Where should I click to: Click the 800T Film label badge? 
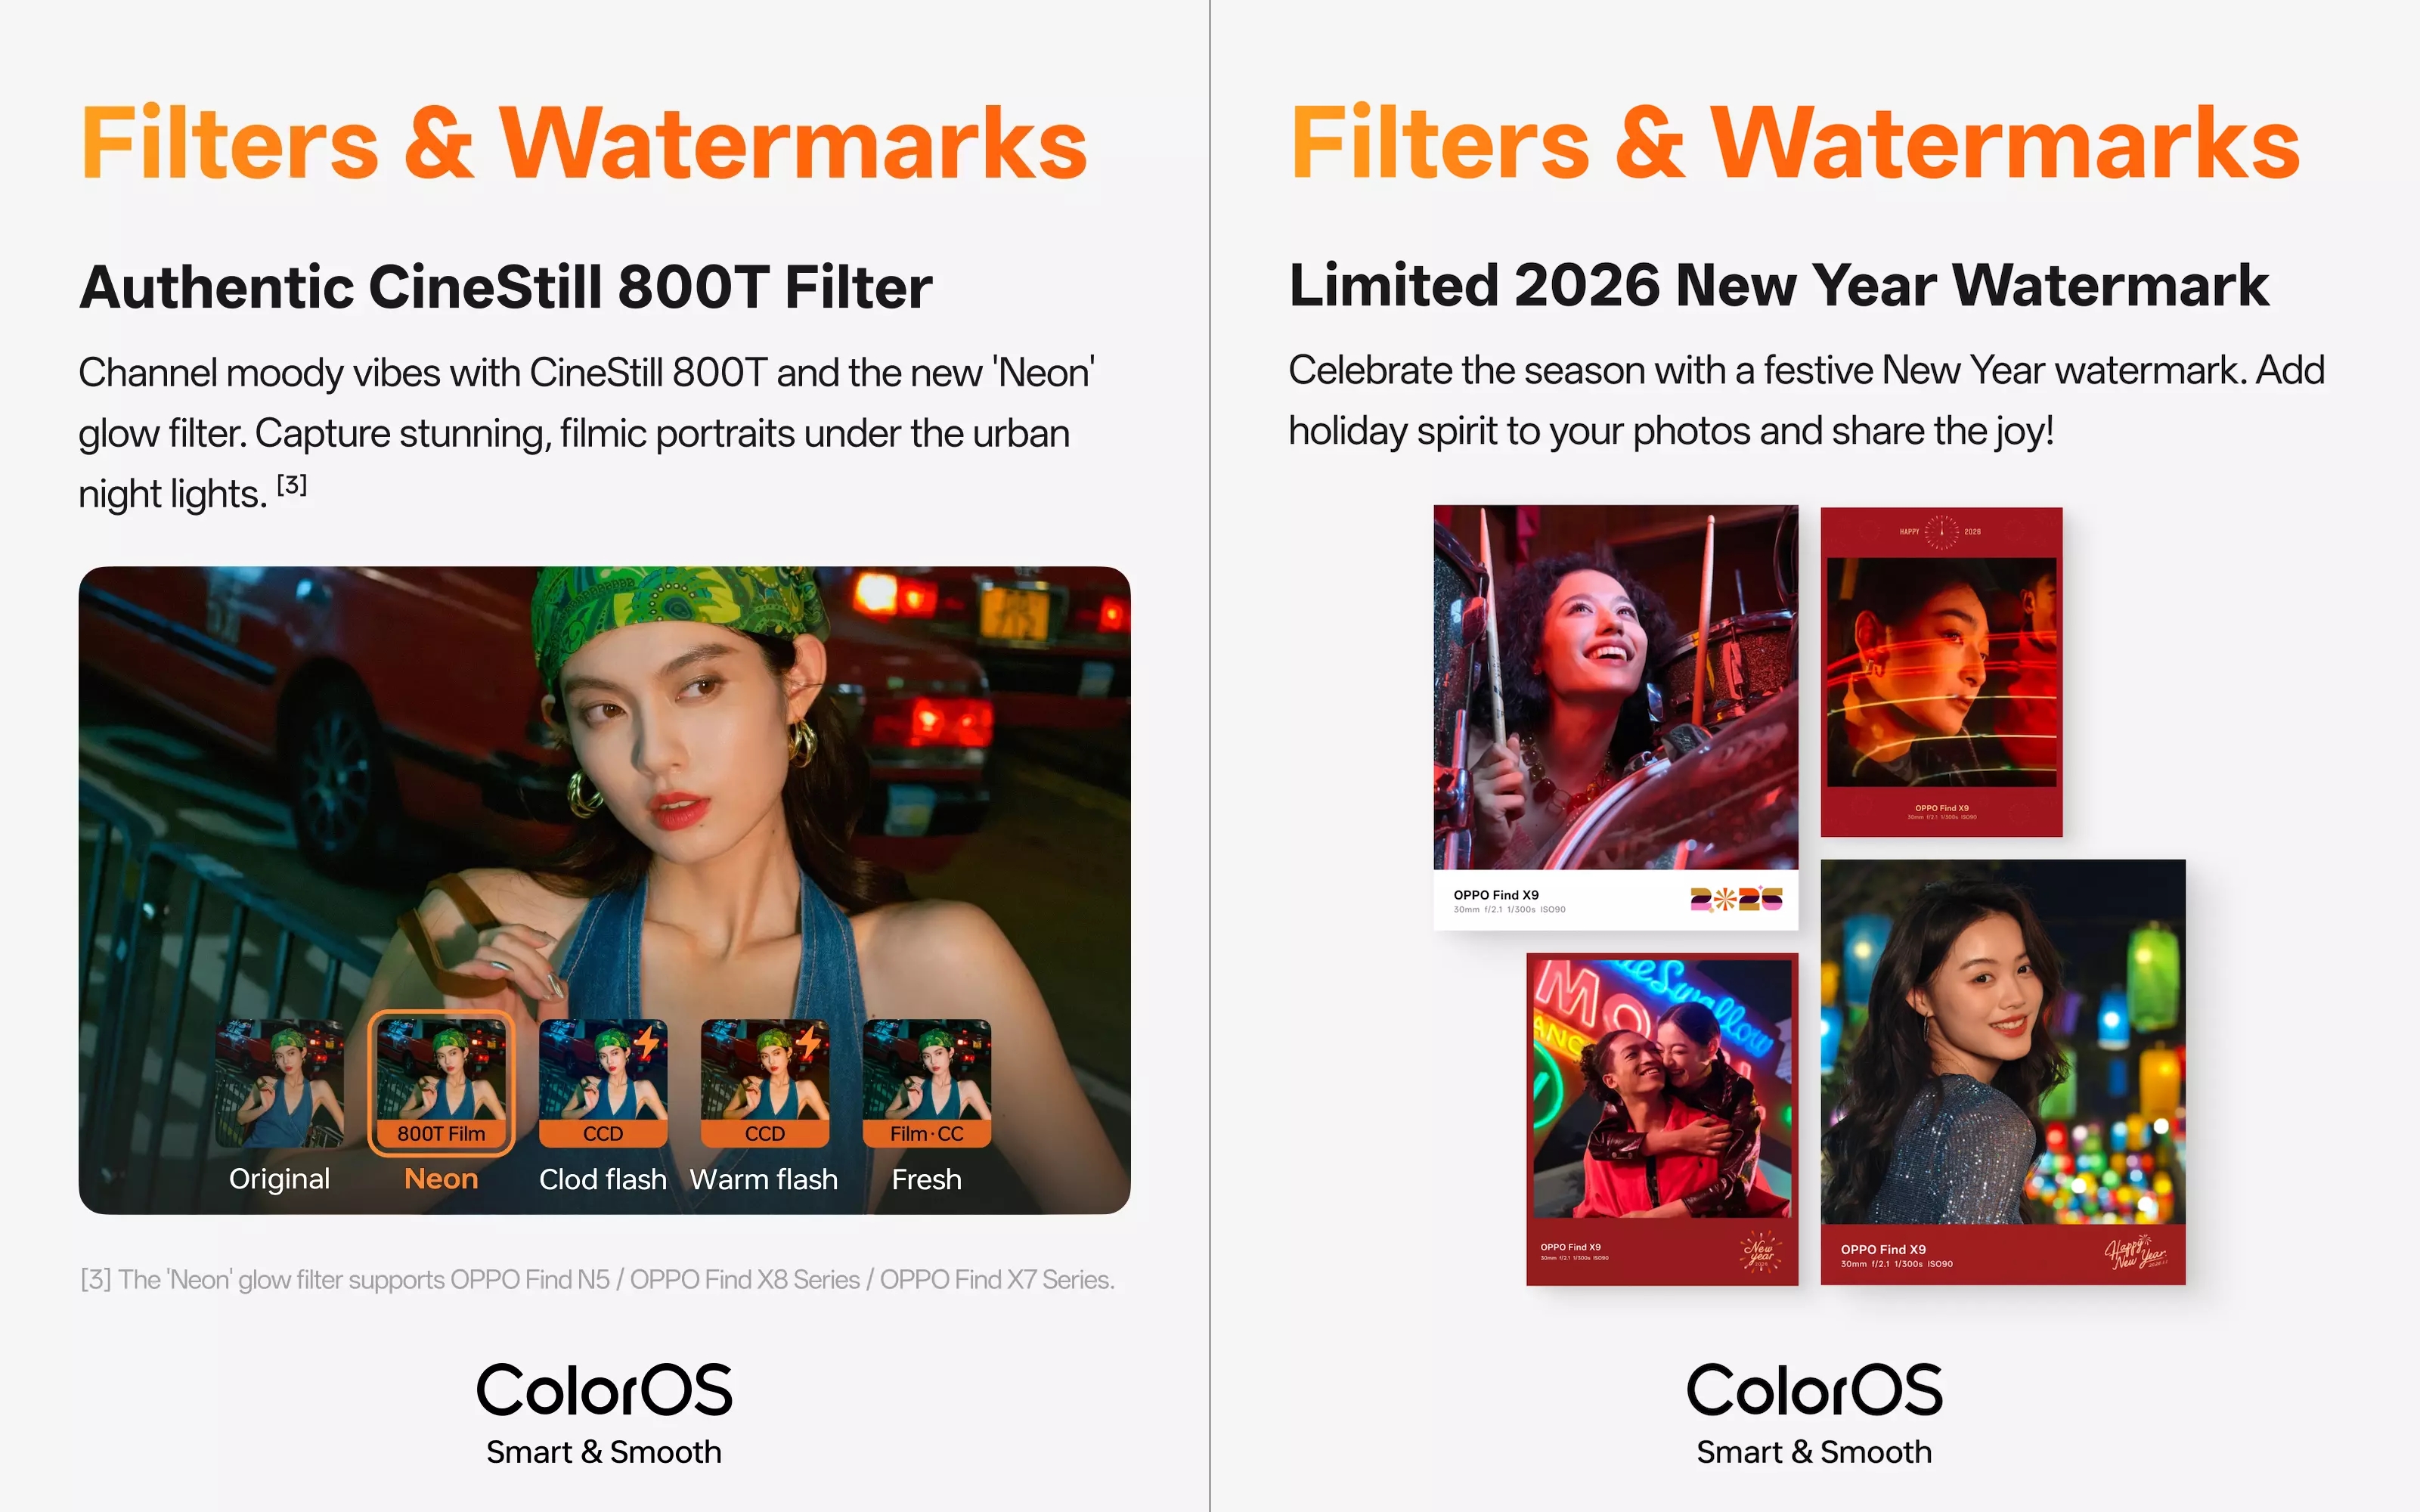point(441,1133)
